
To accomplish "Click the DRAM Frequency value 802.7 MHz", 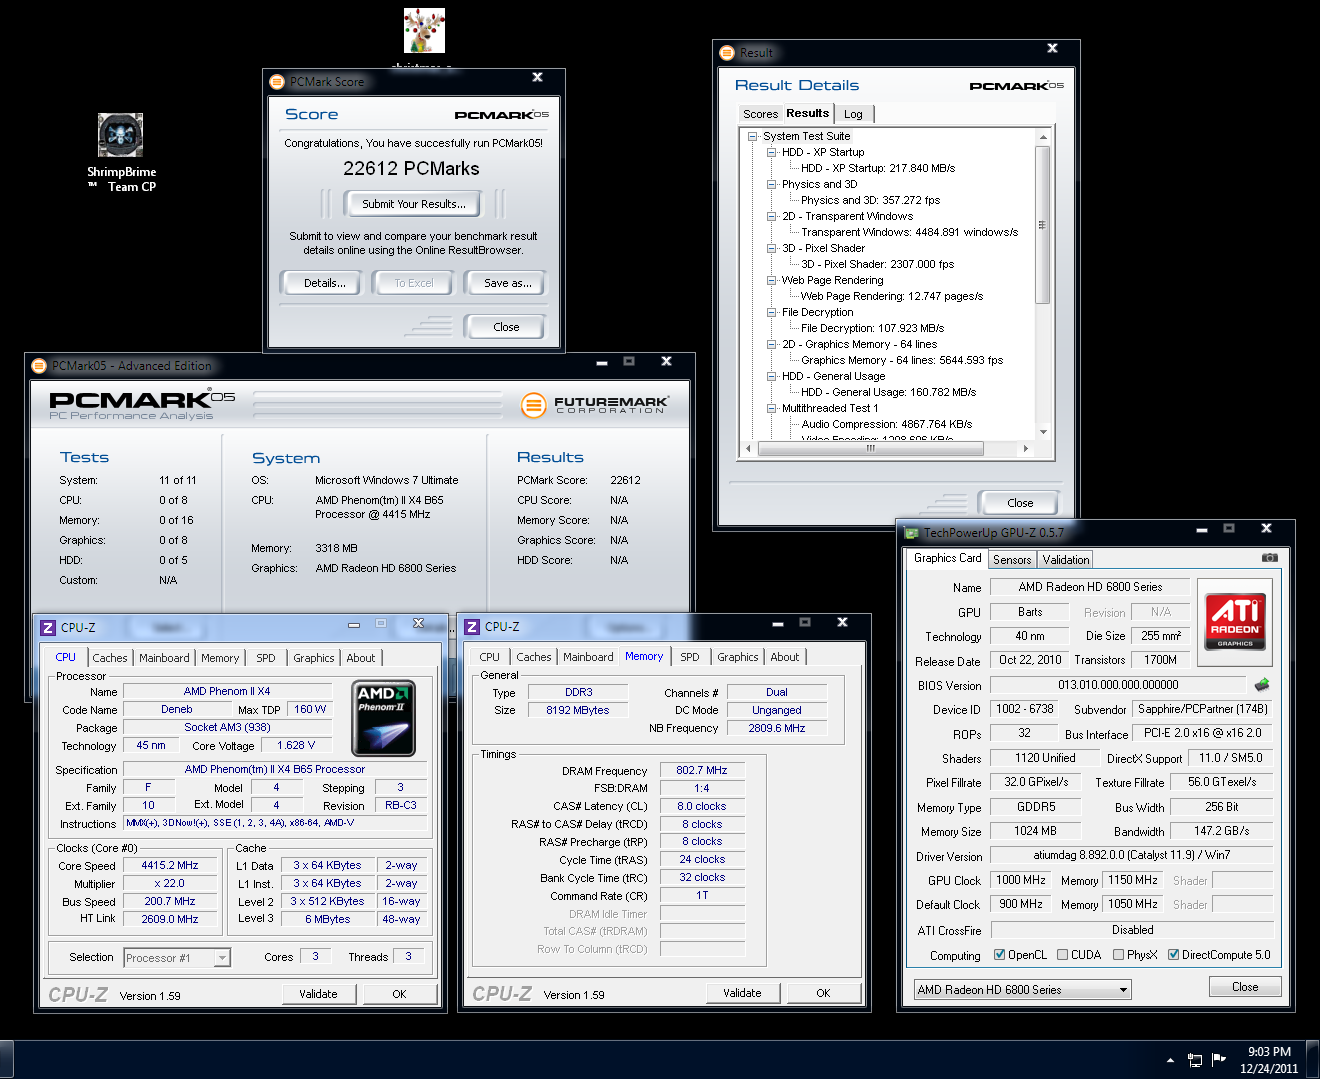I will click(702, 770).
